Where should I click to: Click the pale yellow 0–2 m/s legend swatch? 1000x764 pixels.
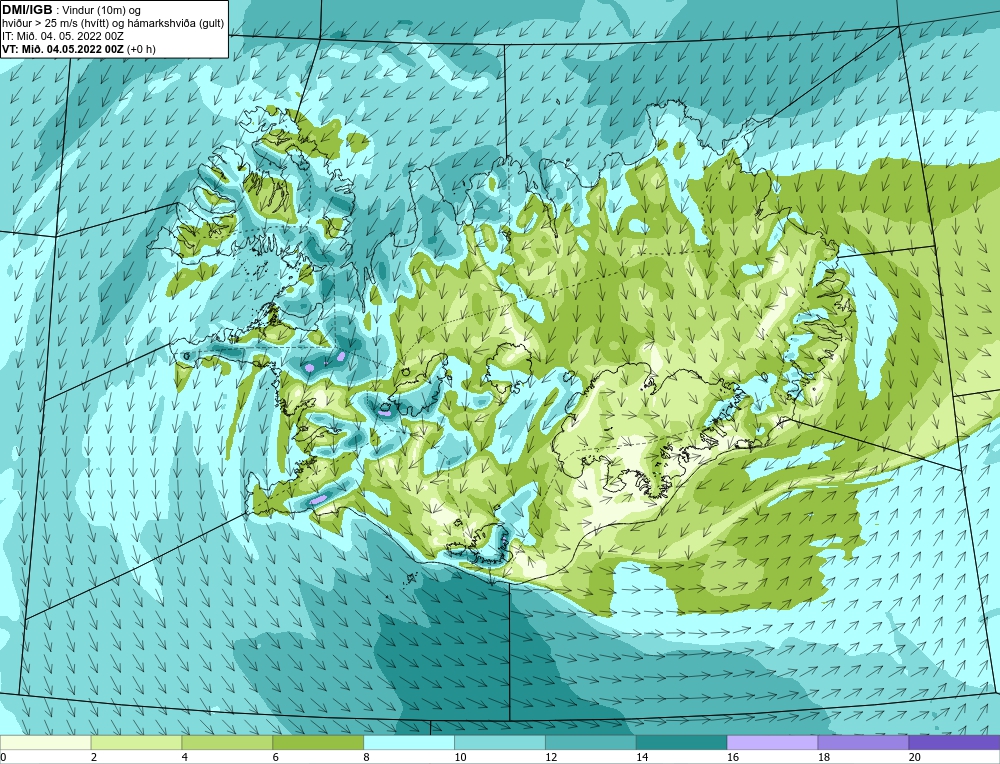[x=46, y=742]
